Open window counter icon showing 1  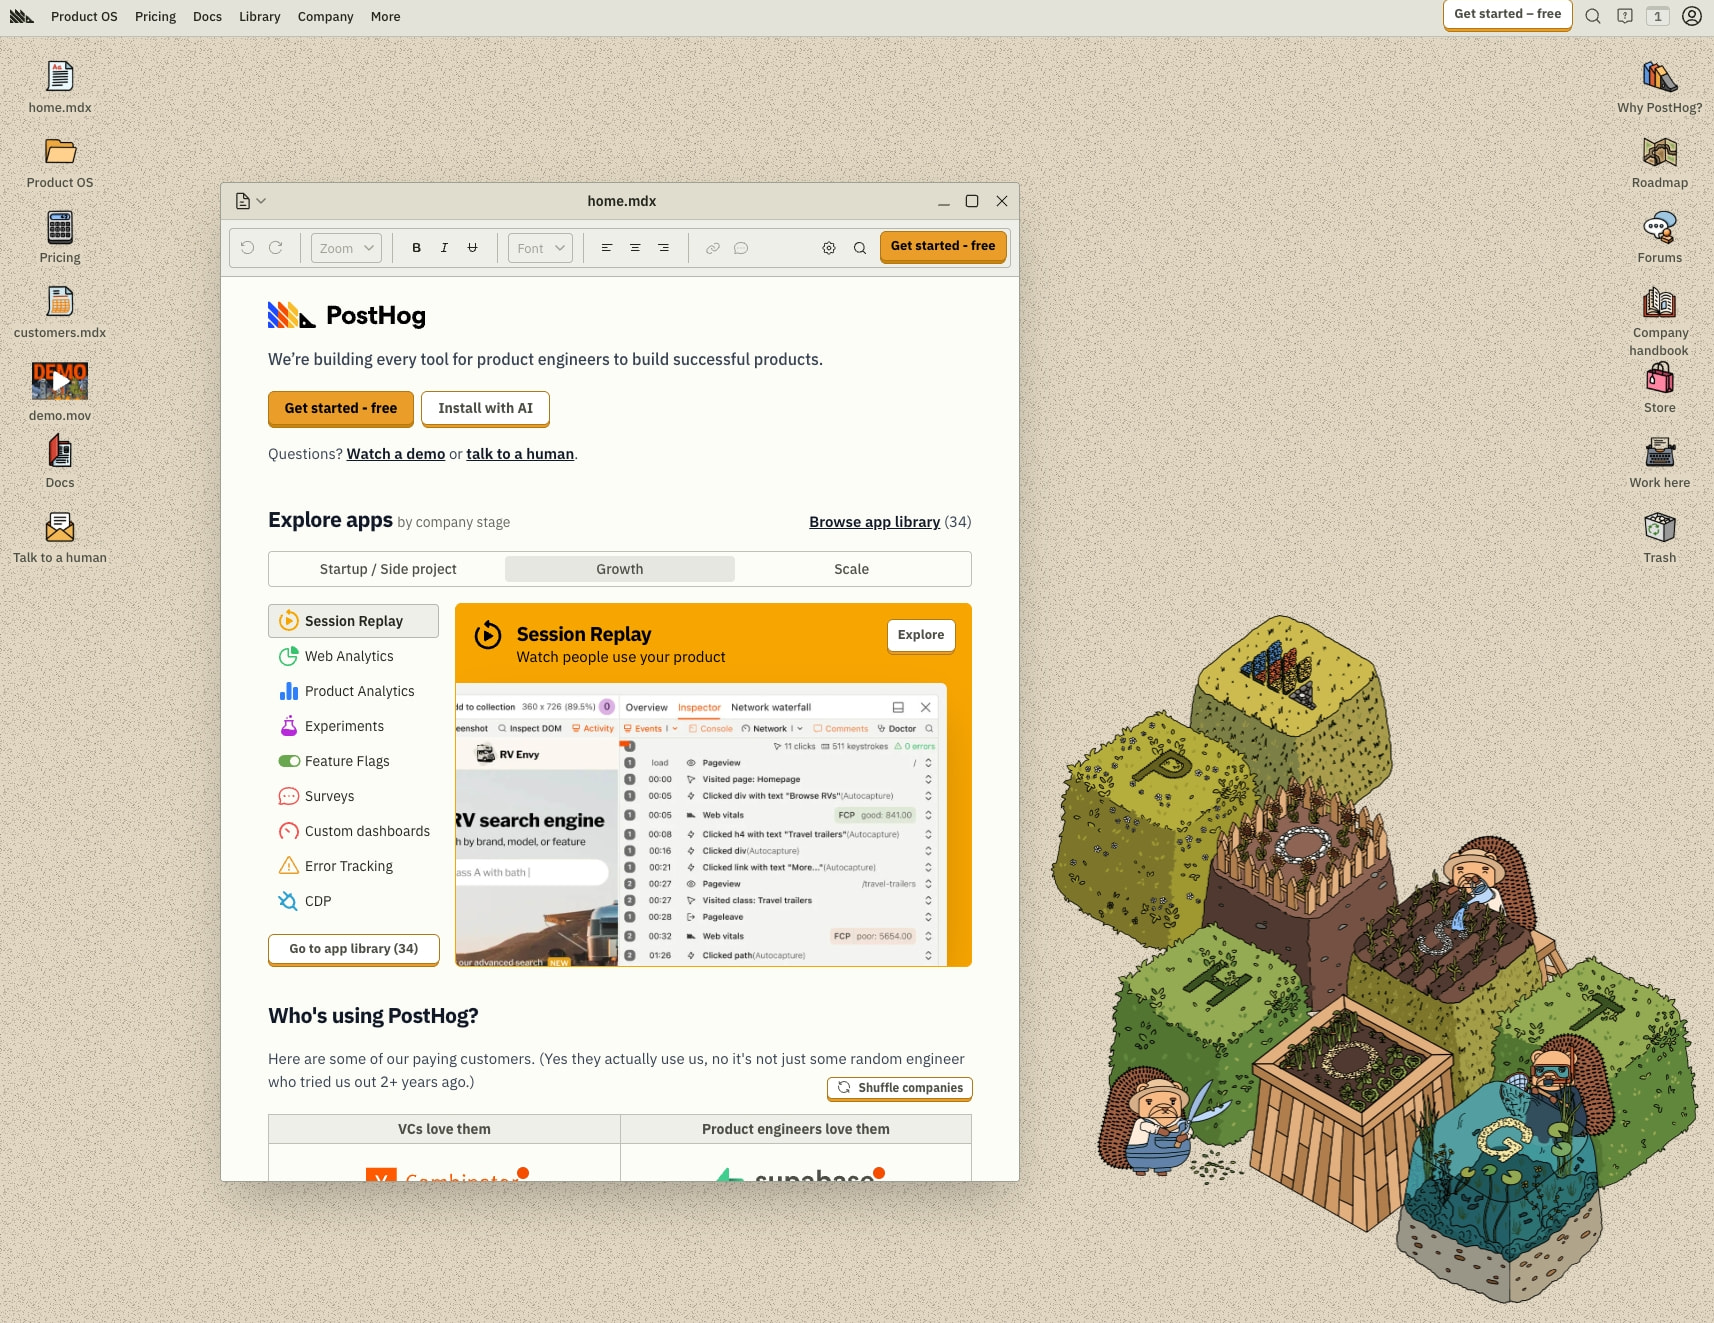click(x=1658, y=16)
